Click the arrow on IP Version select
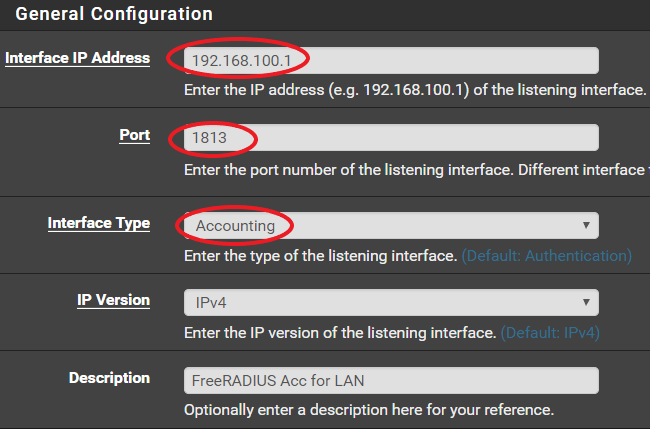Viewport: 650px width, 429px height. pos(585,303)
